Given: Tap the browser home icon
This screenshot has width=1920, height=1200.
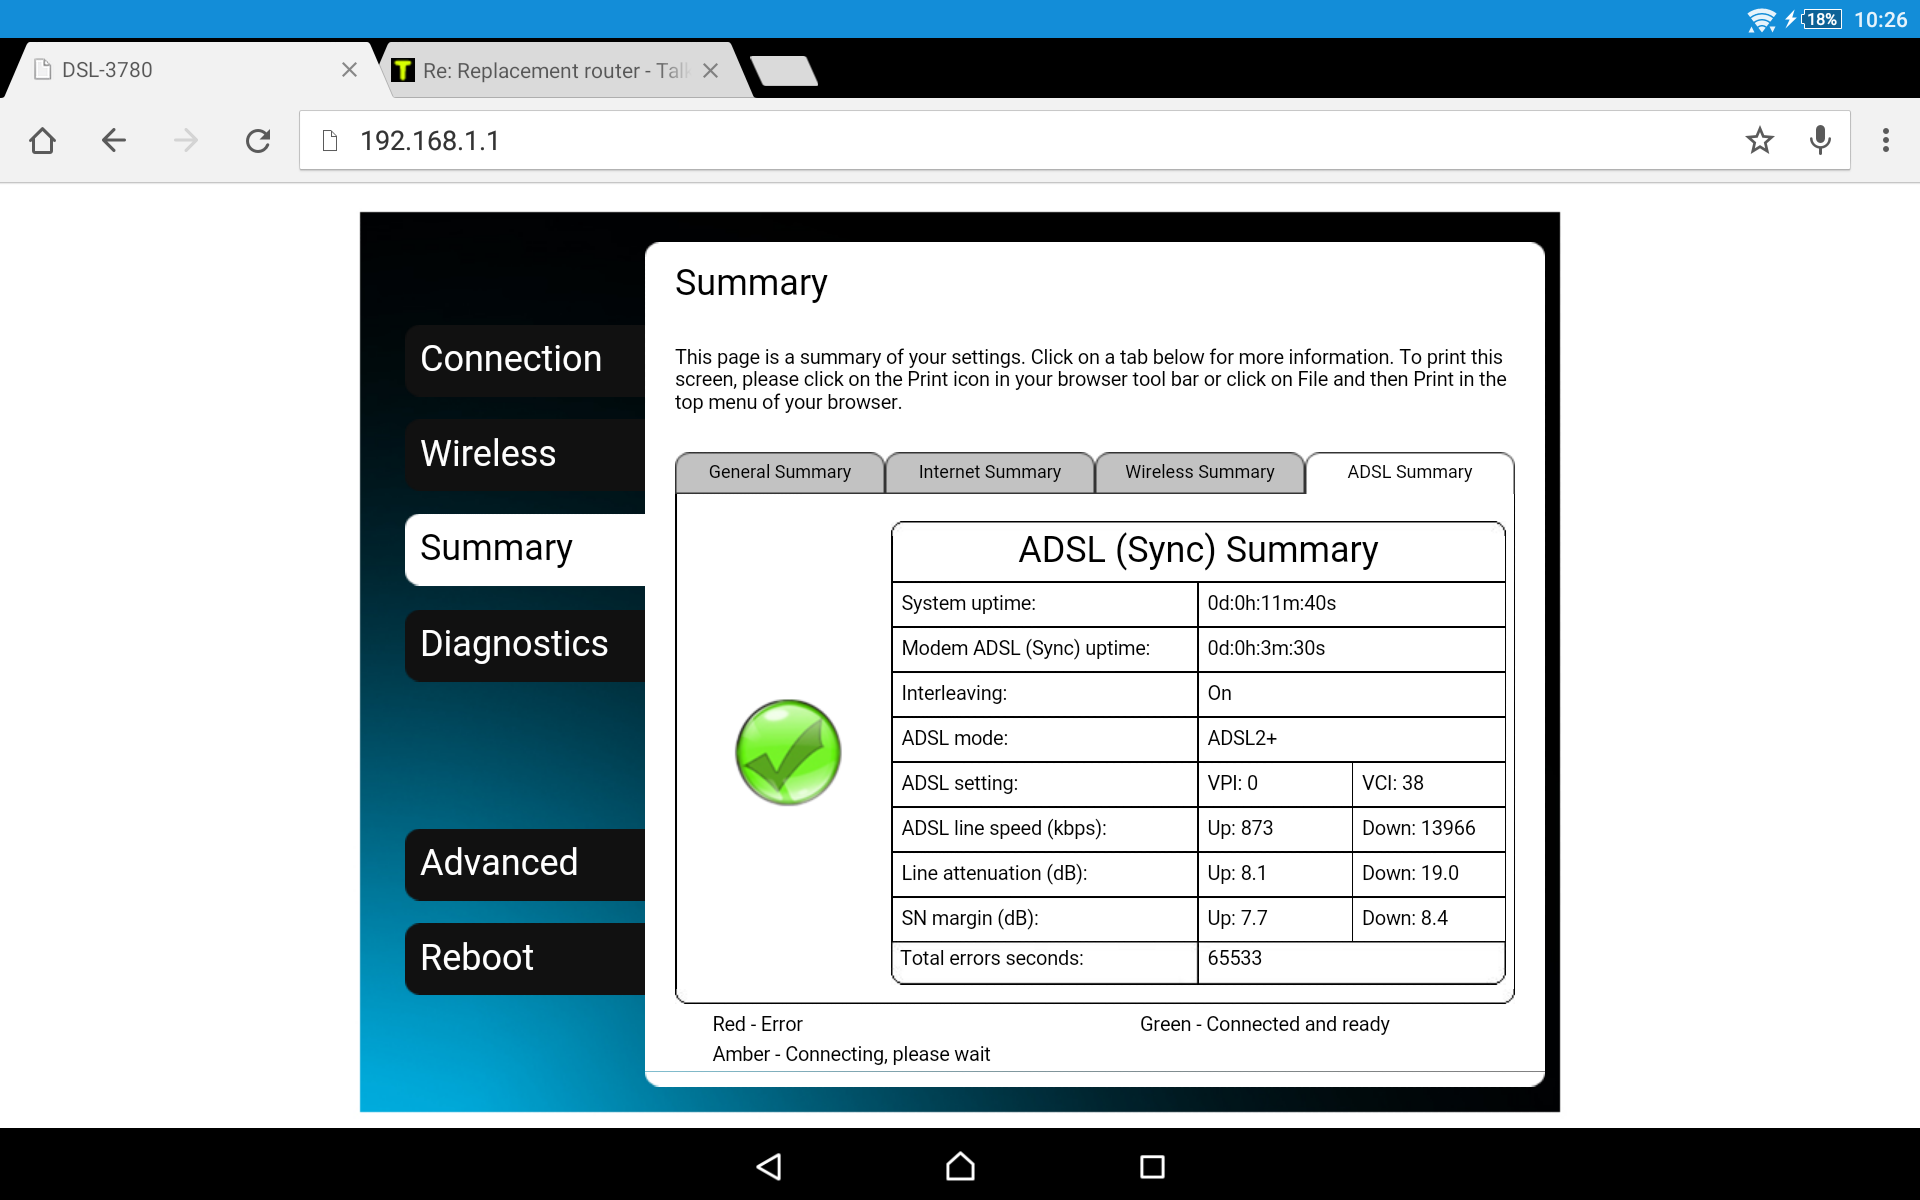Looking at the screenshot, I should tap(42, 141).
